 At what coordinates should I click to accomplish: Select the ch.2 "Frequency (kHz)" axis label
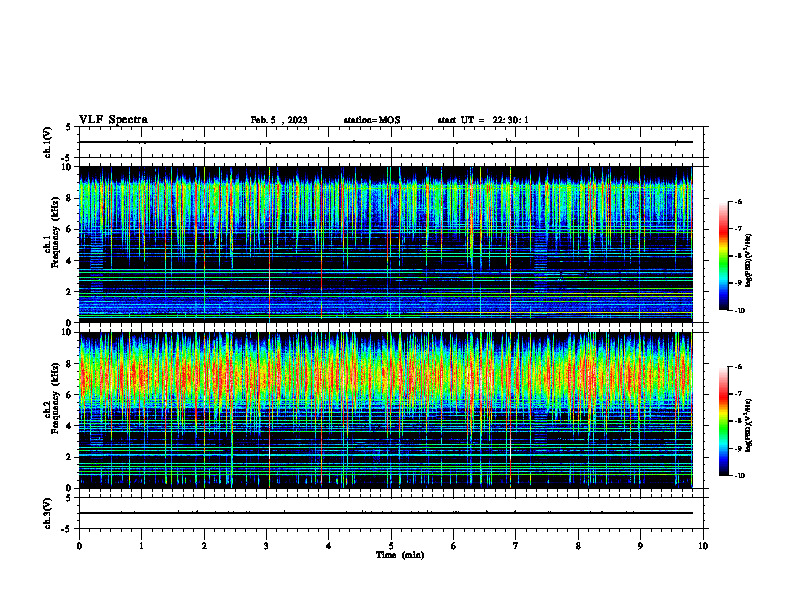tap(55, 397)
